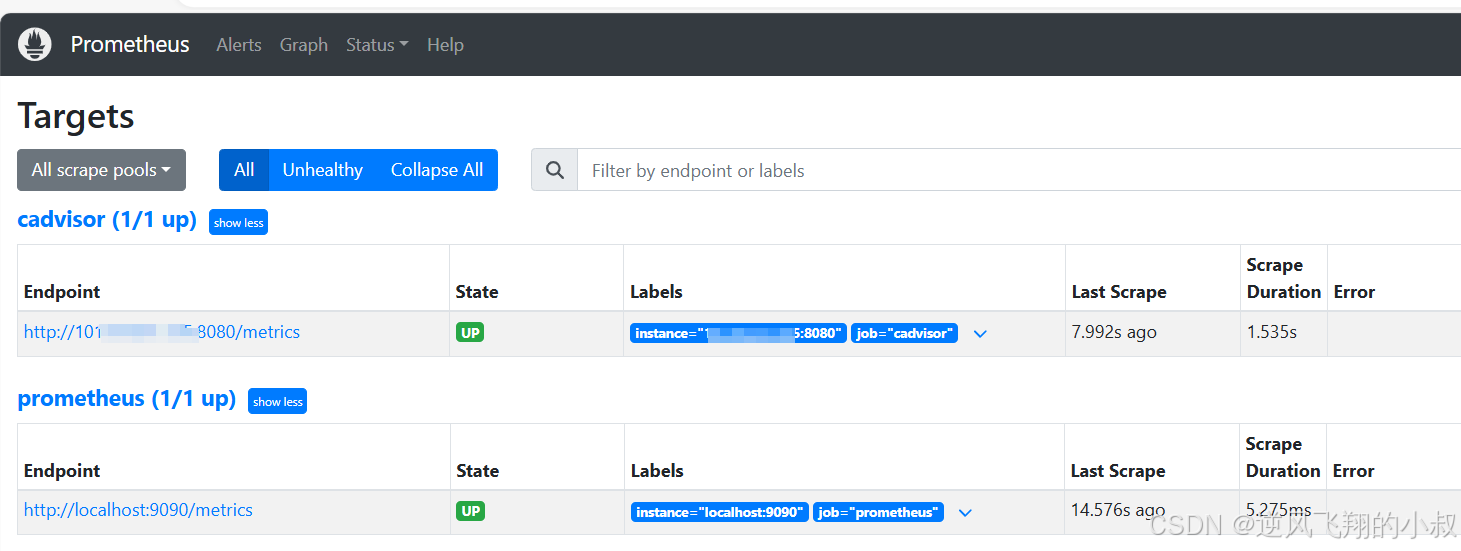
Task: Open the Alerts menu item
Action: (x=239, y=45)
